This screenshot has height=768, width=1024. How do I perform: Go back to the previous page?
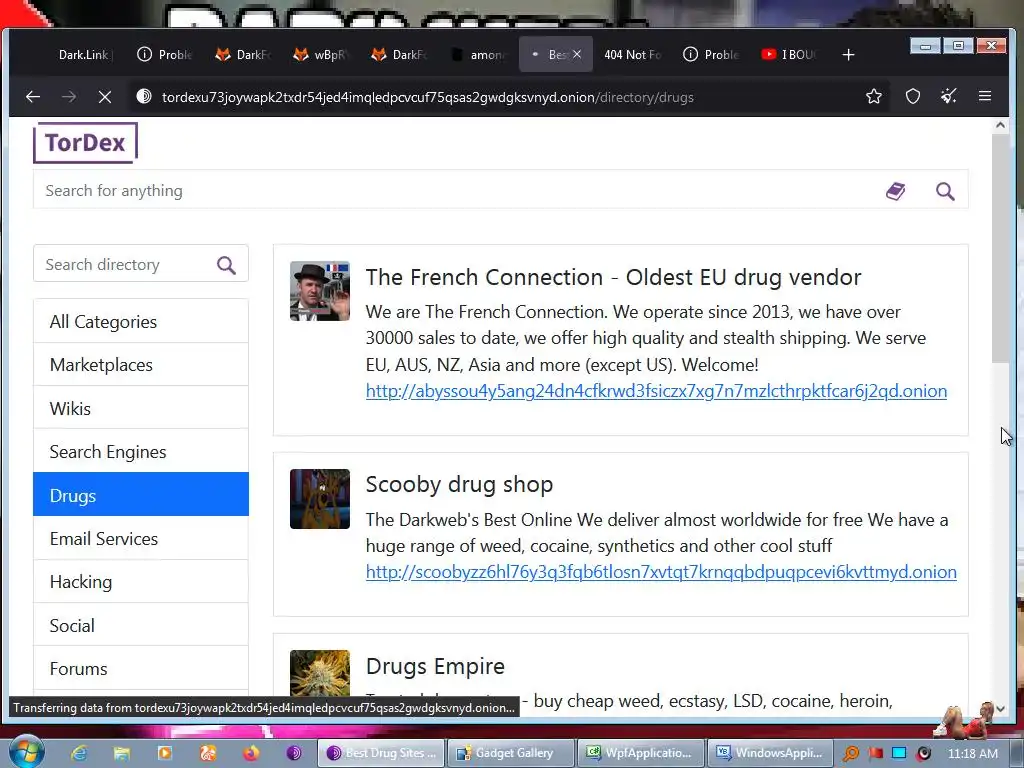33,97
